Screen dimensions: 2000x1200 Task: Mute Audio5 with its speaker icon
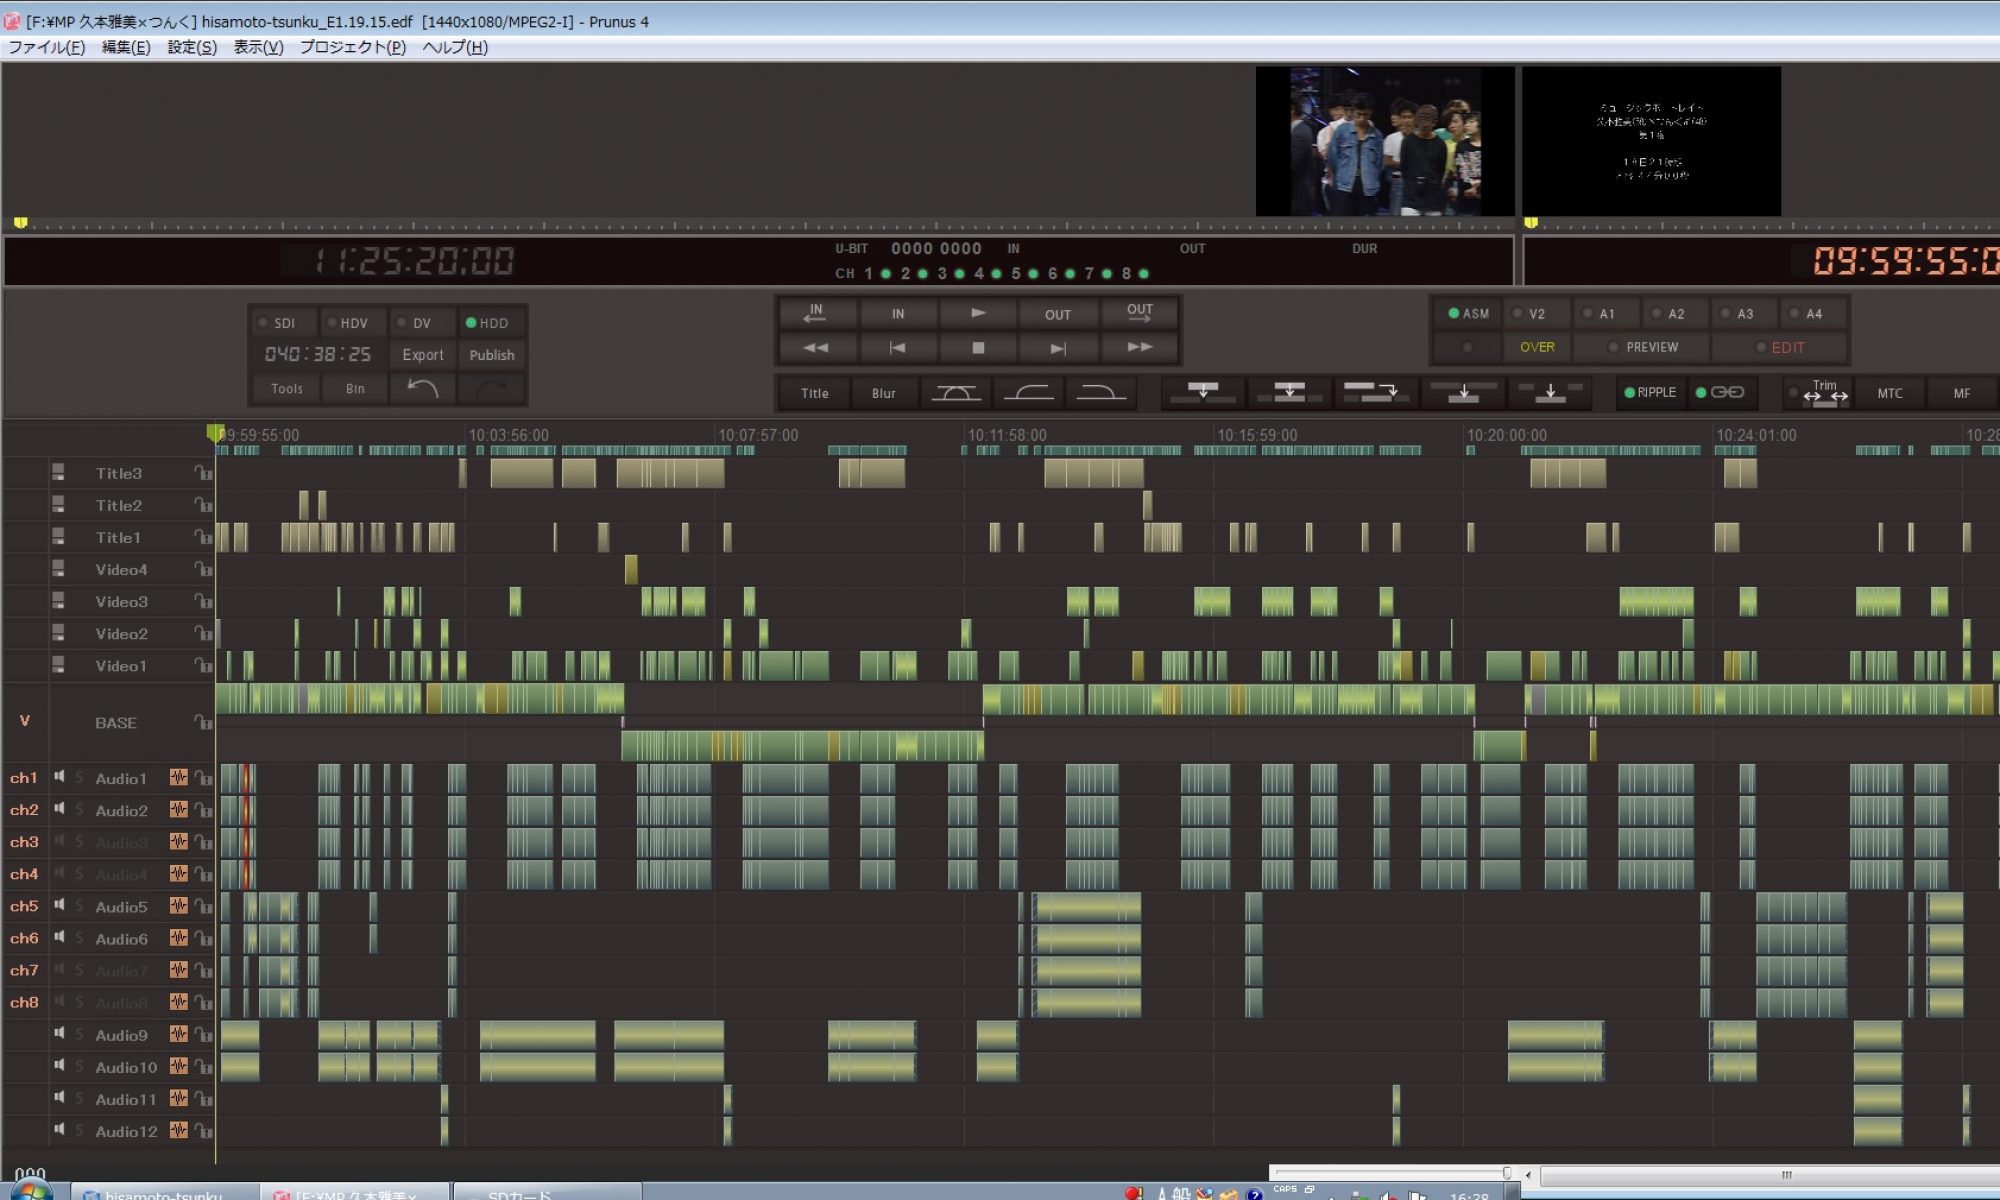click(x=60, y=905)
